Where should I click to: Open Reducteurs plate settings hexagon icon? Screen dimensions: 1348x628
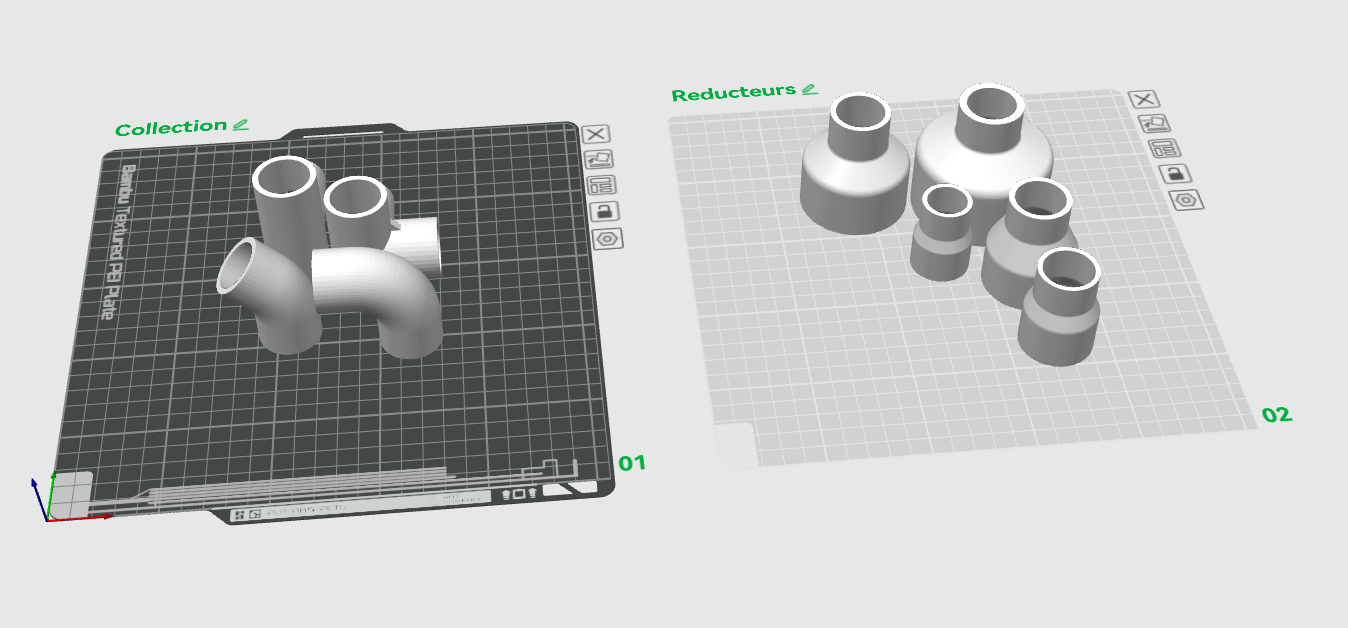coord(1187,200)
